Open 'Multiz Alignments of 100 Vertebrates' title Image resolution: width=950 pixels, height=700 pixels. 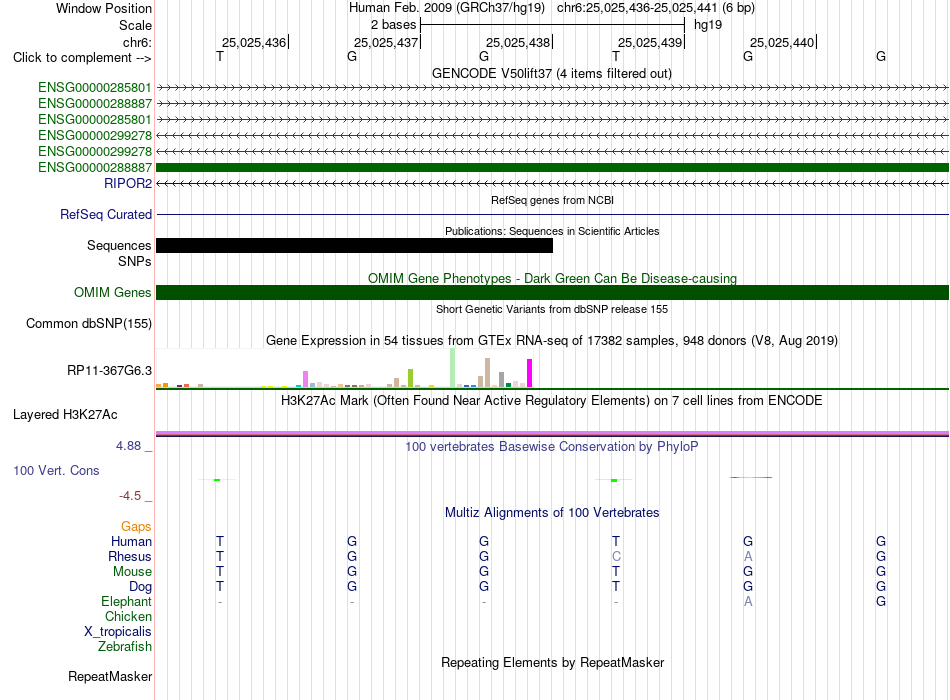click(x=552, y=513)
